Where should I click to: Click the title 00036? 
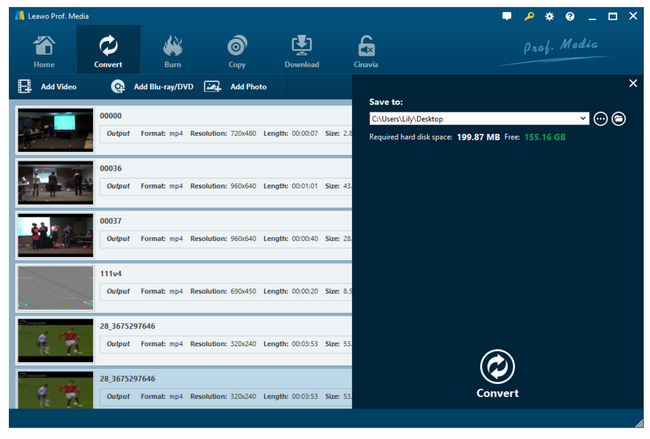[111, 168]
